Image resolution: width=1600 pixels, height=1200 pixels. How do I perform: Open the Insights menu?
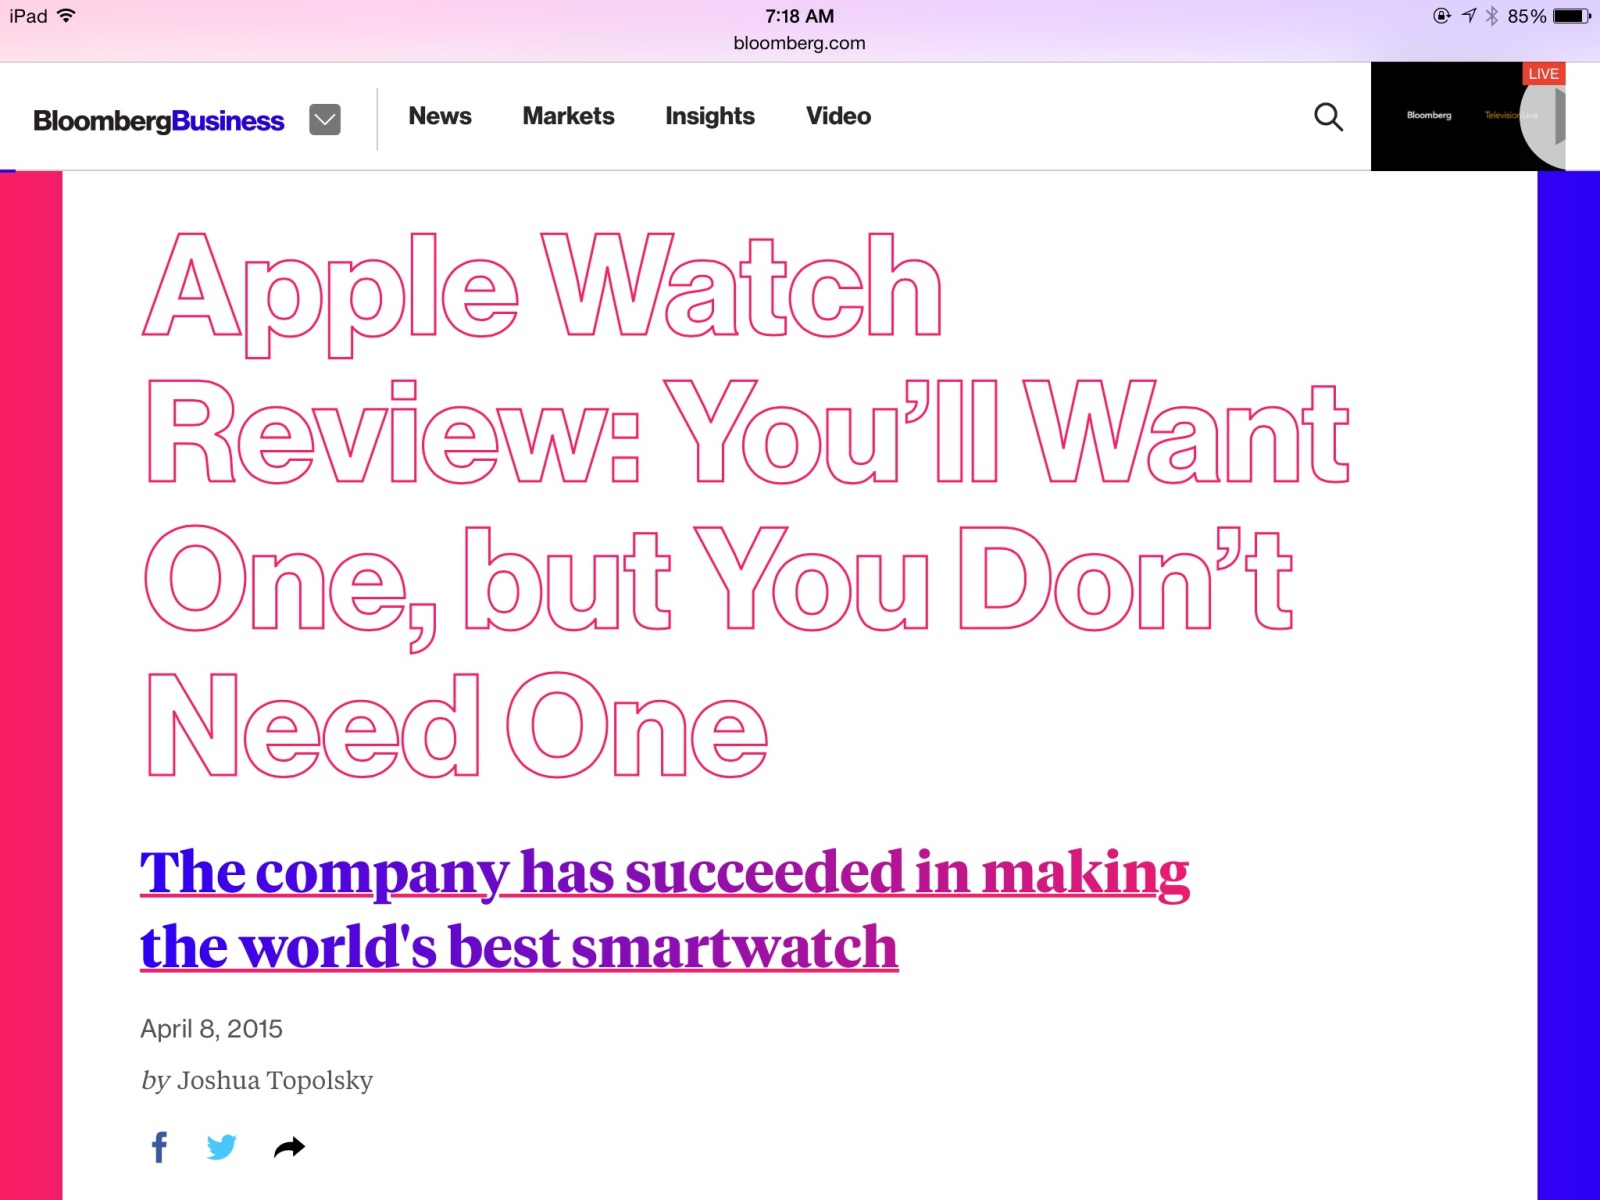point(710,117)
